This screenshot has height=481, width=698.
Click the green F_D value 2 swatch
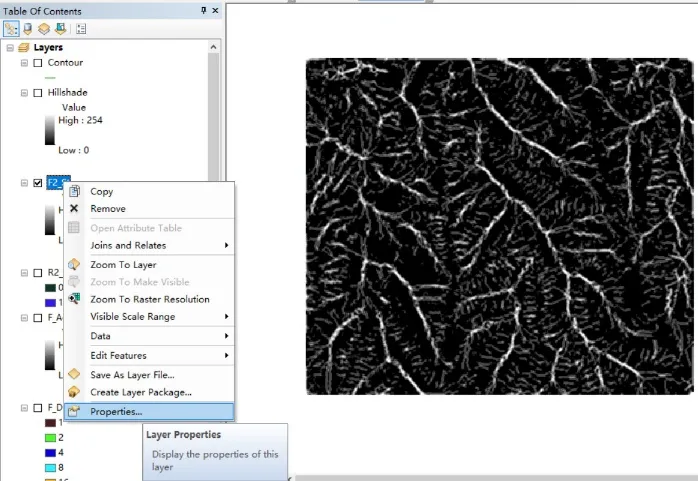pyautogui.click(x=50, y=437)
